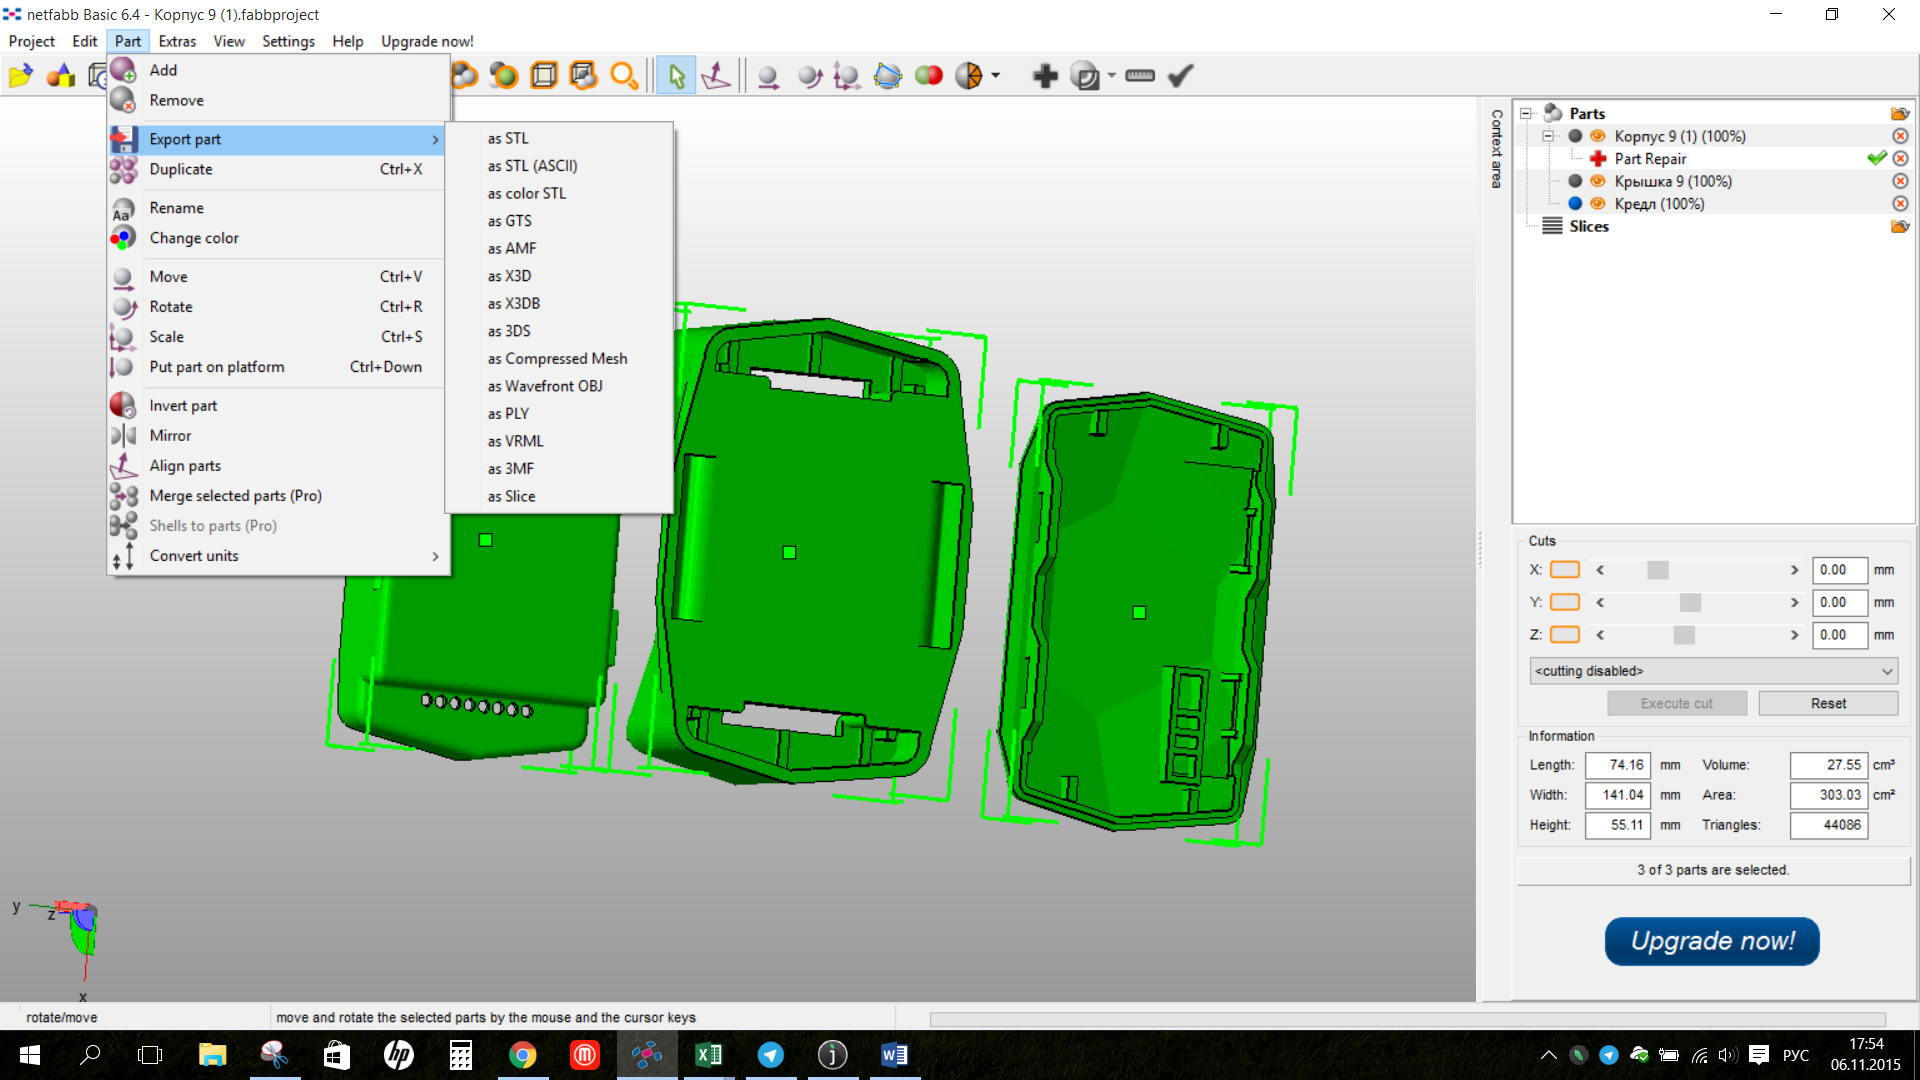Click the rotate part toolbar icon

click(x=809, y=75)
